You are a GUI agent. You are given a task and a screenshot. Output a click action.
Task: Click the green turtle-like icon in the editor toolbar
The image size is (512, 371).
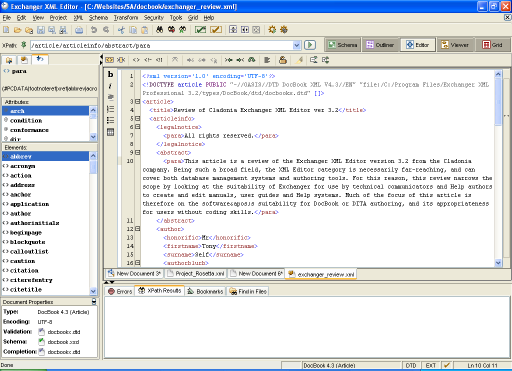pos(252,60)
